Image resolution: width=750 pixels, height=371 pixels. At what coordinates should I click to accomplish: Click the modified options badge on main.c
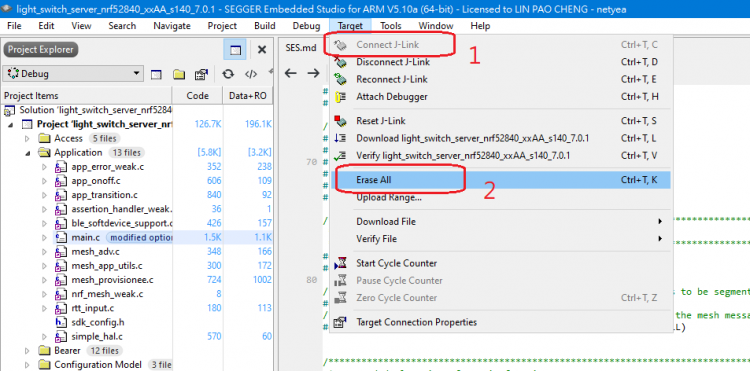139,238
